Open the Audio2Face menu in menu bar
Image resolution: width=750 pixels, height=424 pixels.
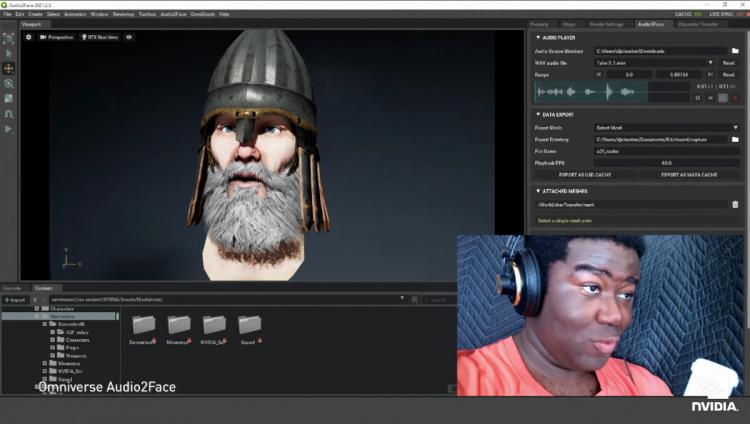173,14
